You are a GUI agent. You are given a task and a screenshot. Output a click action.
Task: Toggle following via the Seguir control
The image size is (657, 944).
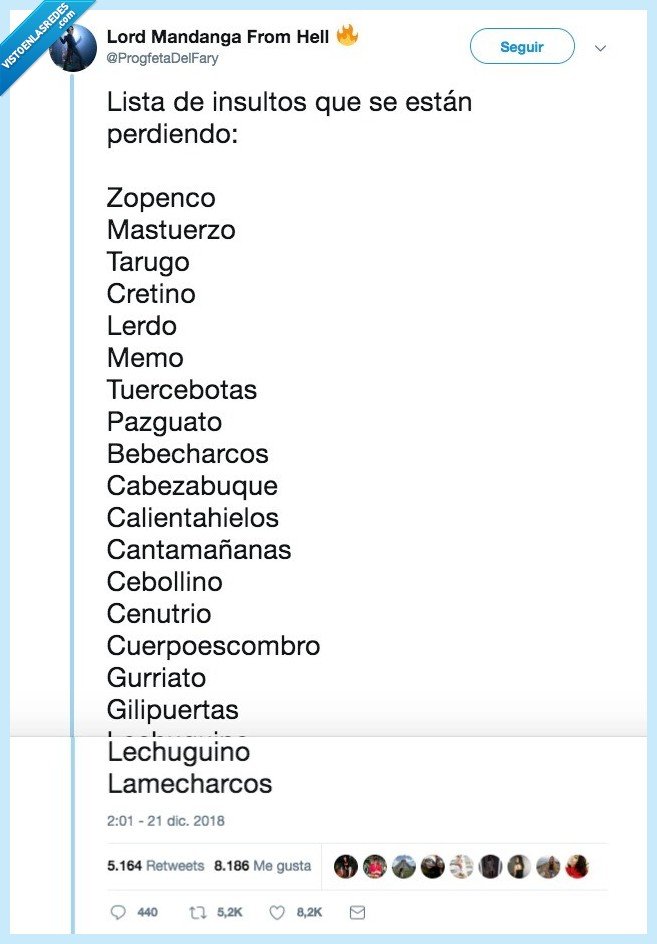[521, 46]
